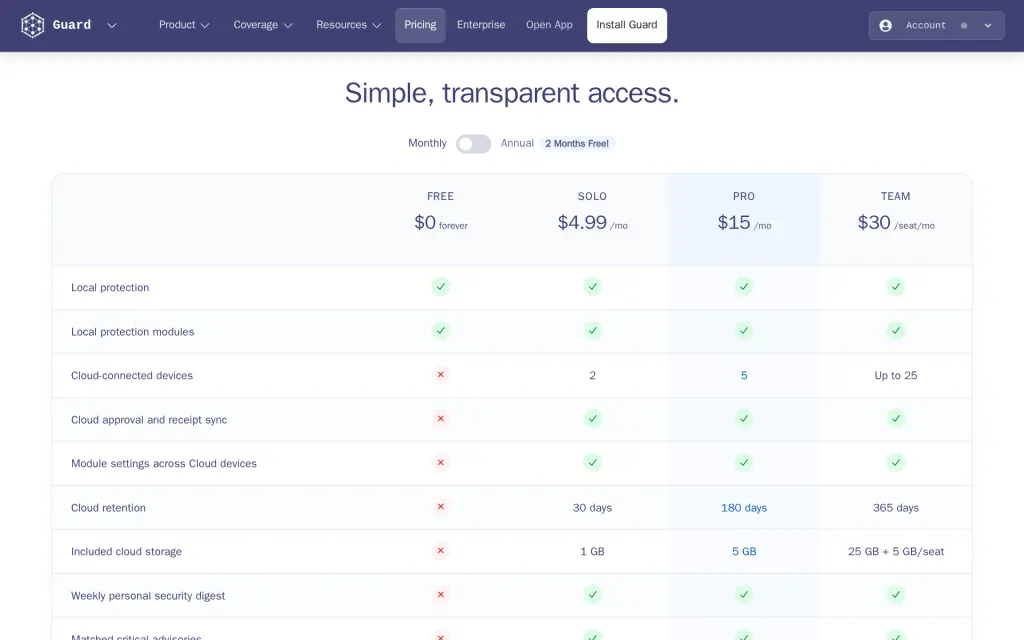1024x640 pixels.
Task: Click the 2 Months Free! badge
Action: tap(577, 144)
